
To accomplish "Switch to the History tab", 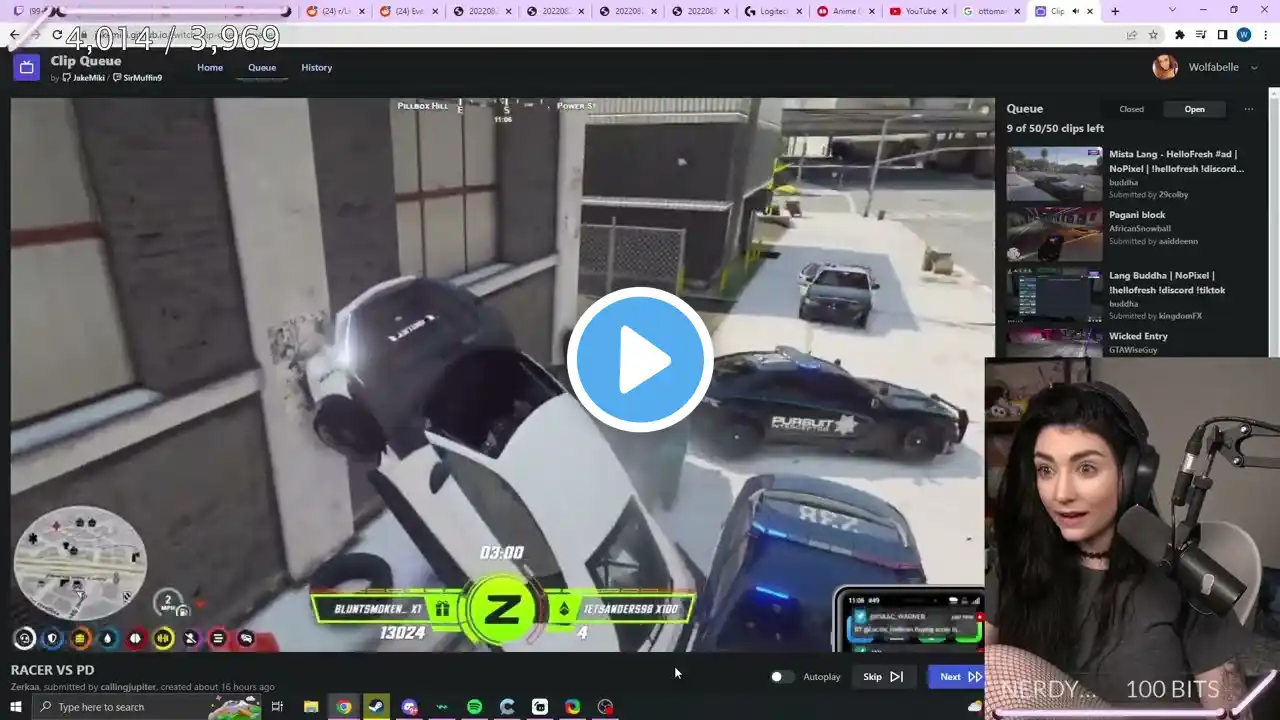I will pos(316,67).
